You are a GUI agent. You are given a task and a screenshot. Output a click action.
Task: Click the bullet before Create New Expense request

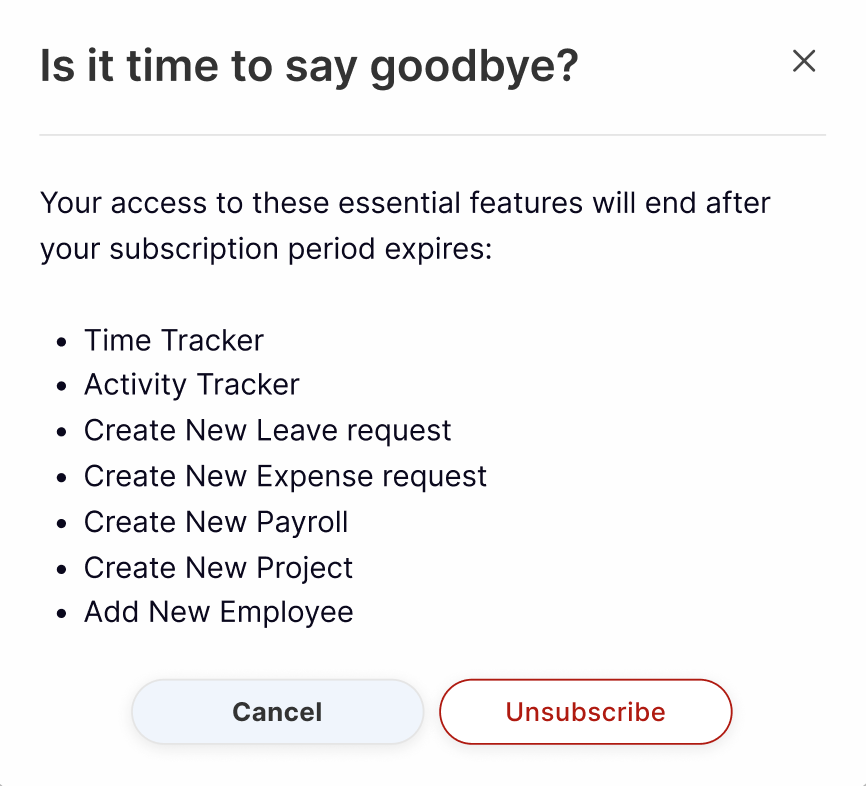(63, 478)
